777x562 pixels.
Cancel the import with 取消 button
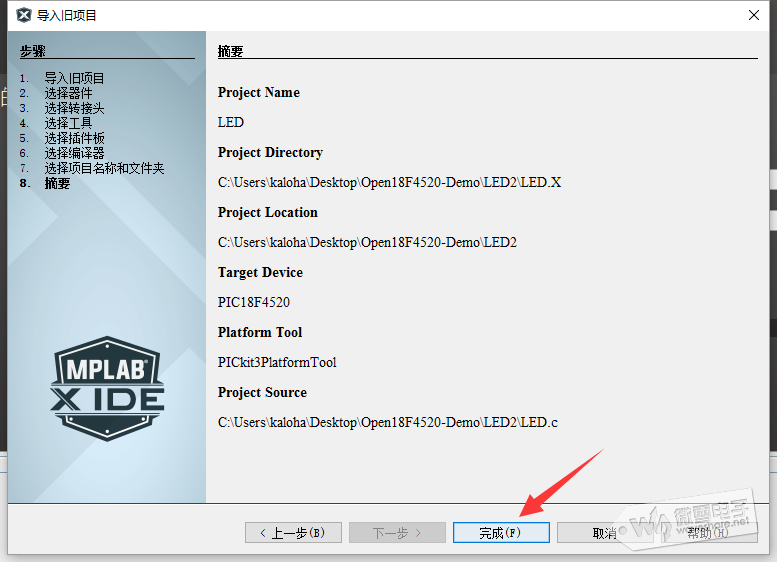tap(605, 533)
